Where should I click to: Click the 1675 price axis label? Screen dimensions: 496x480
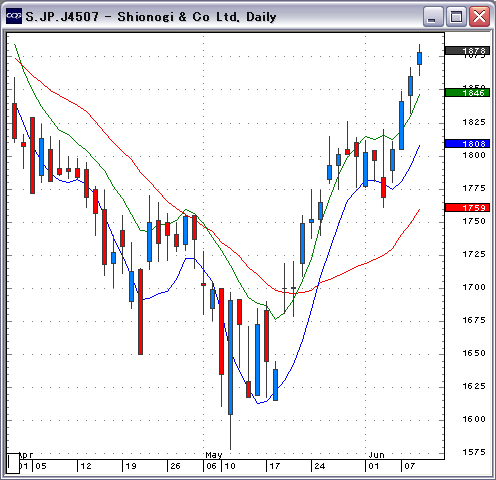(x=474, y=320)
